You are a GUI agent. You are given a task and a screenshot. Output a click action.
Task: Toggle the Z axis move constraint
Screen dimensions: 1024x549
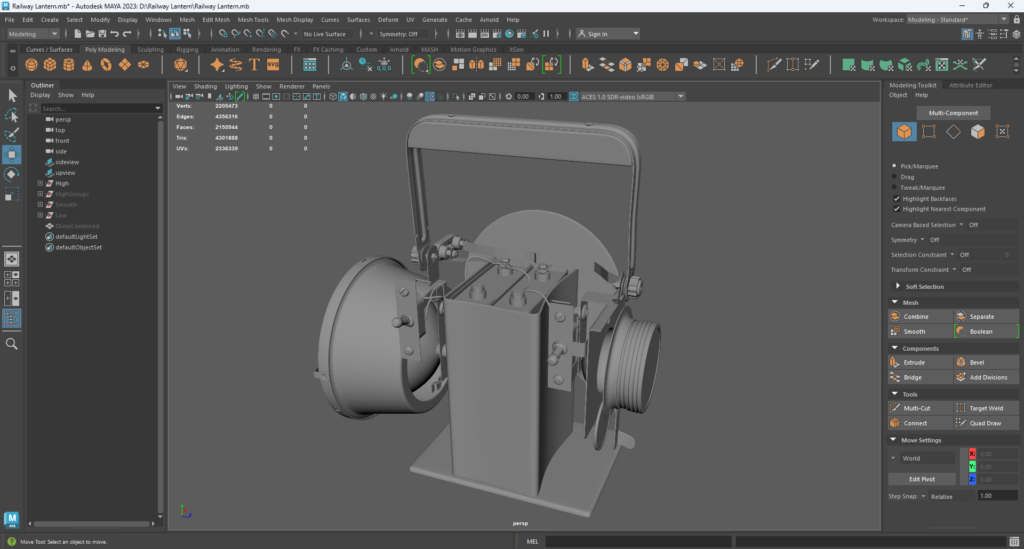972,479
